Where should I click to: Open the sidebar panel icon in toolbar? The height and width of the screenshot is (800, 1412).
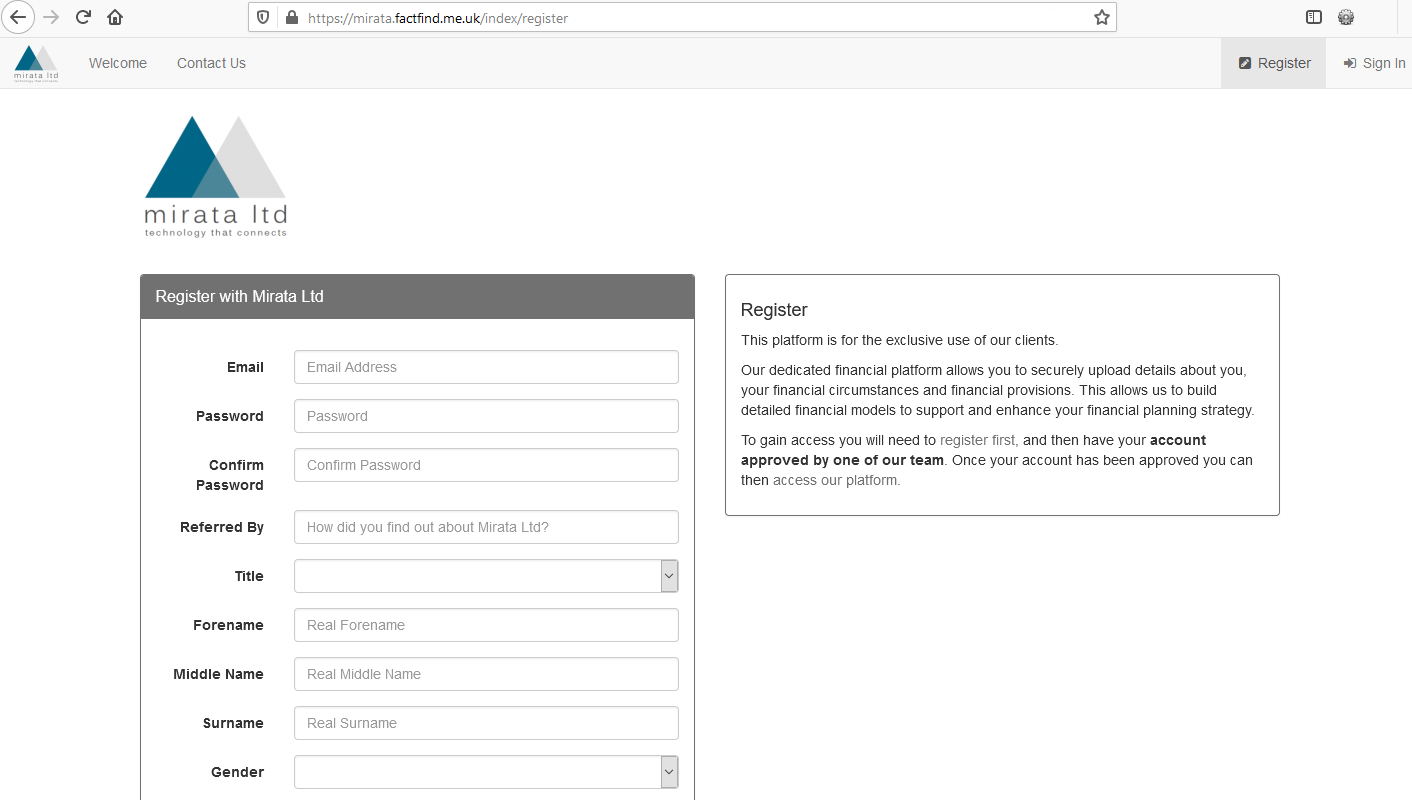click(1314, 17)
